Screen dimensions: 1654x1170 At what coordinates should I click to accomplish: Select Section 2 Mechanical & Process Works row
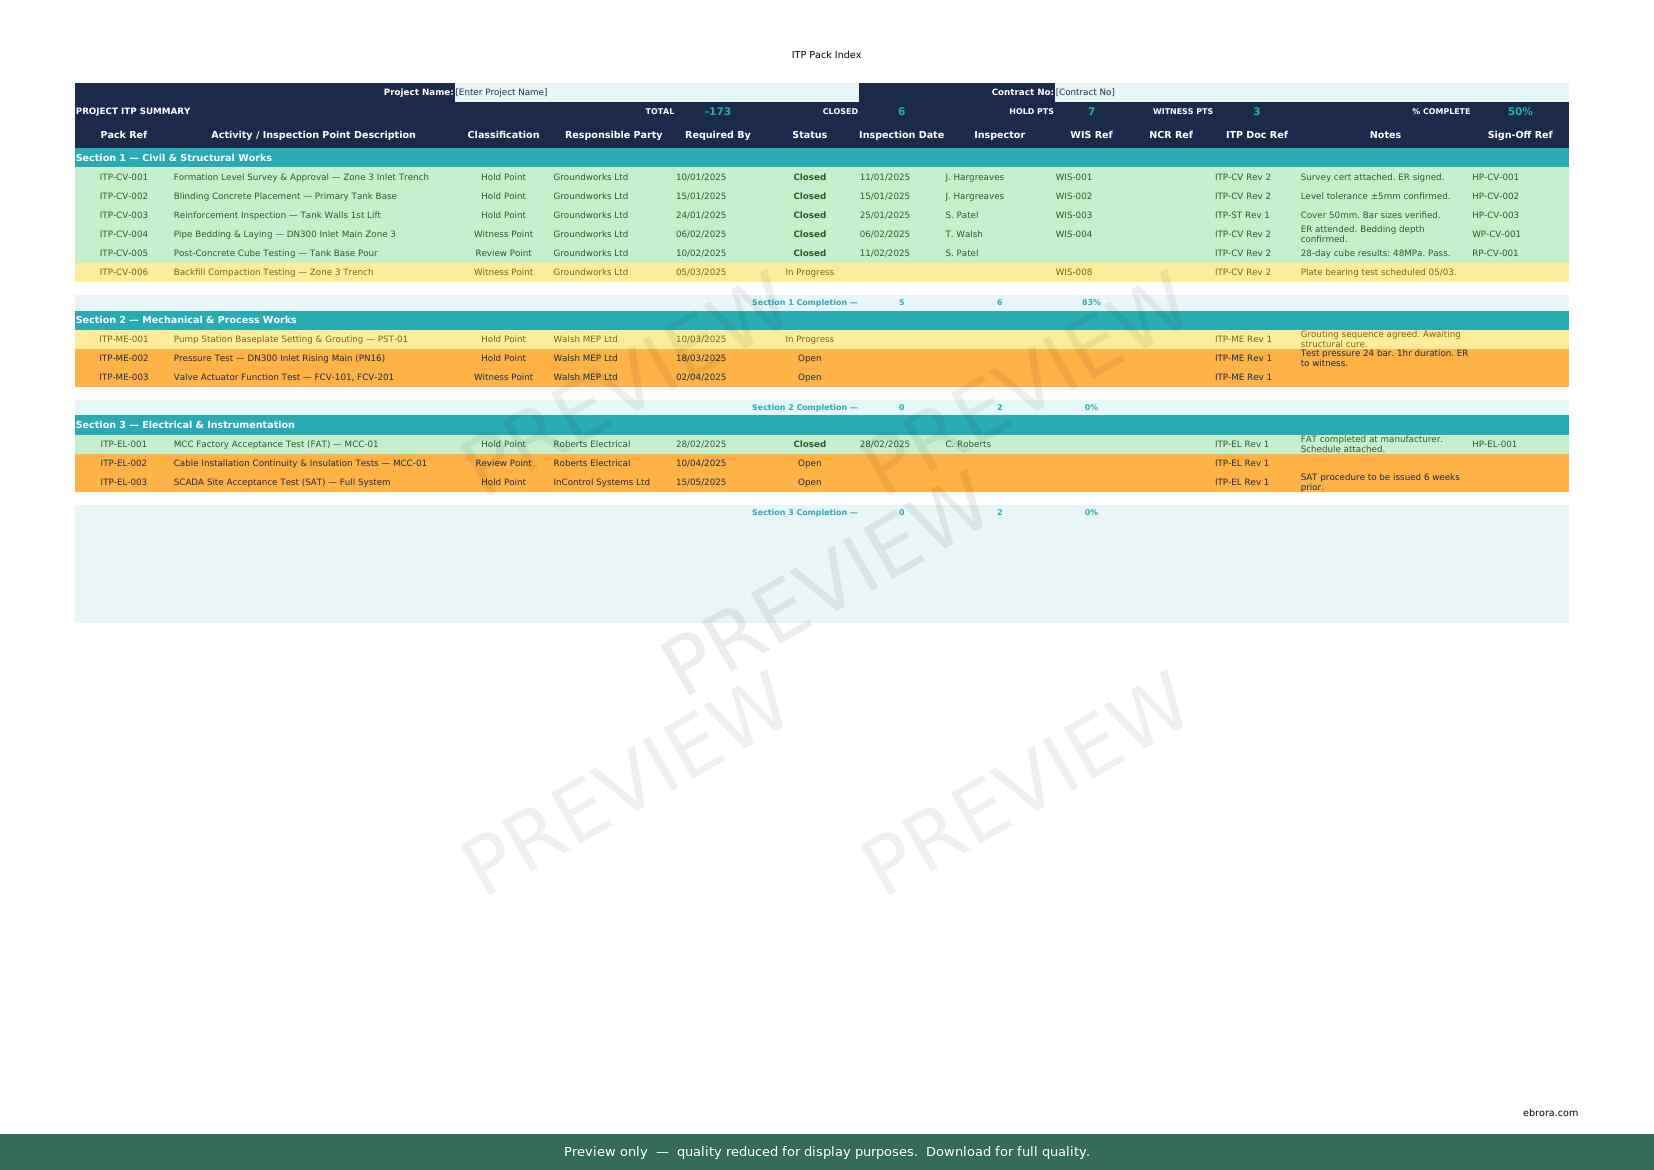(186, 320)
